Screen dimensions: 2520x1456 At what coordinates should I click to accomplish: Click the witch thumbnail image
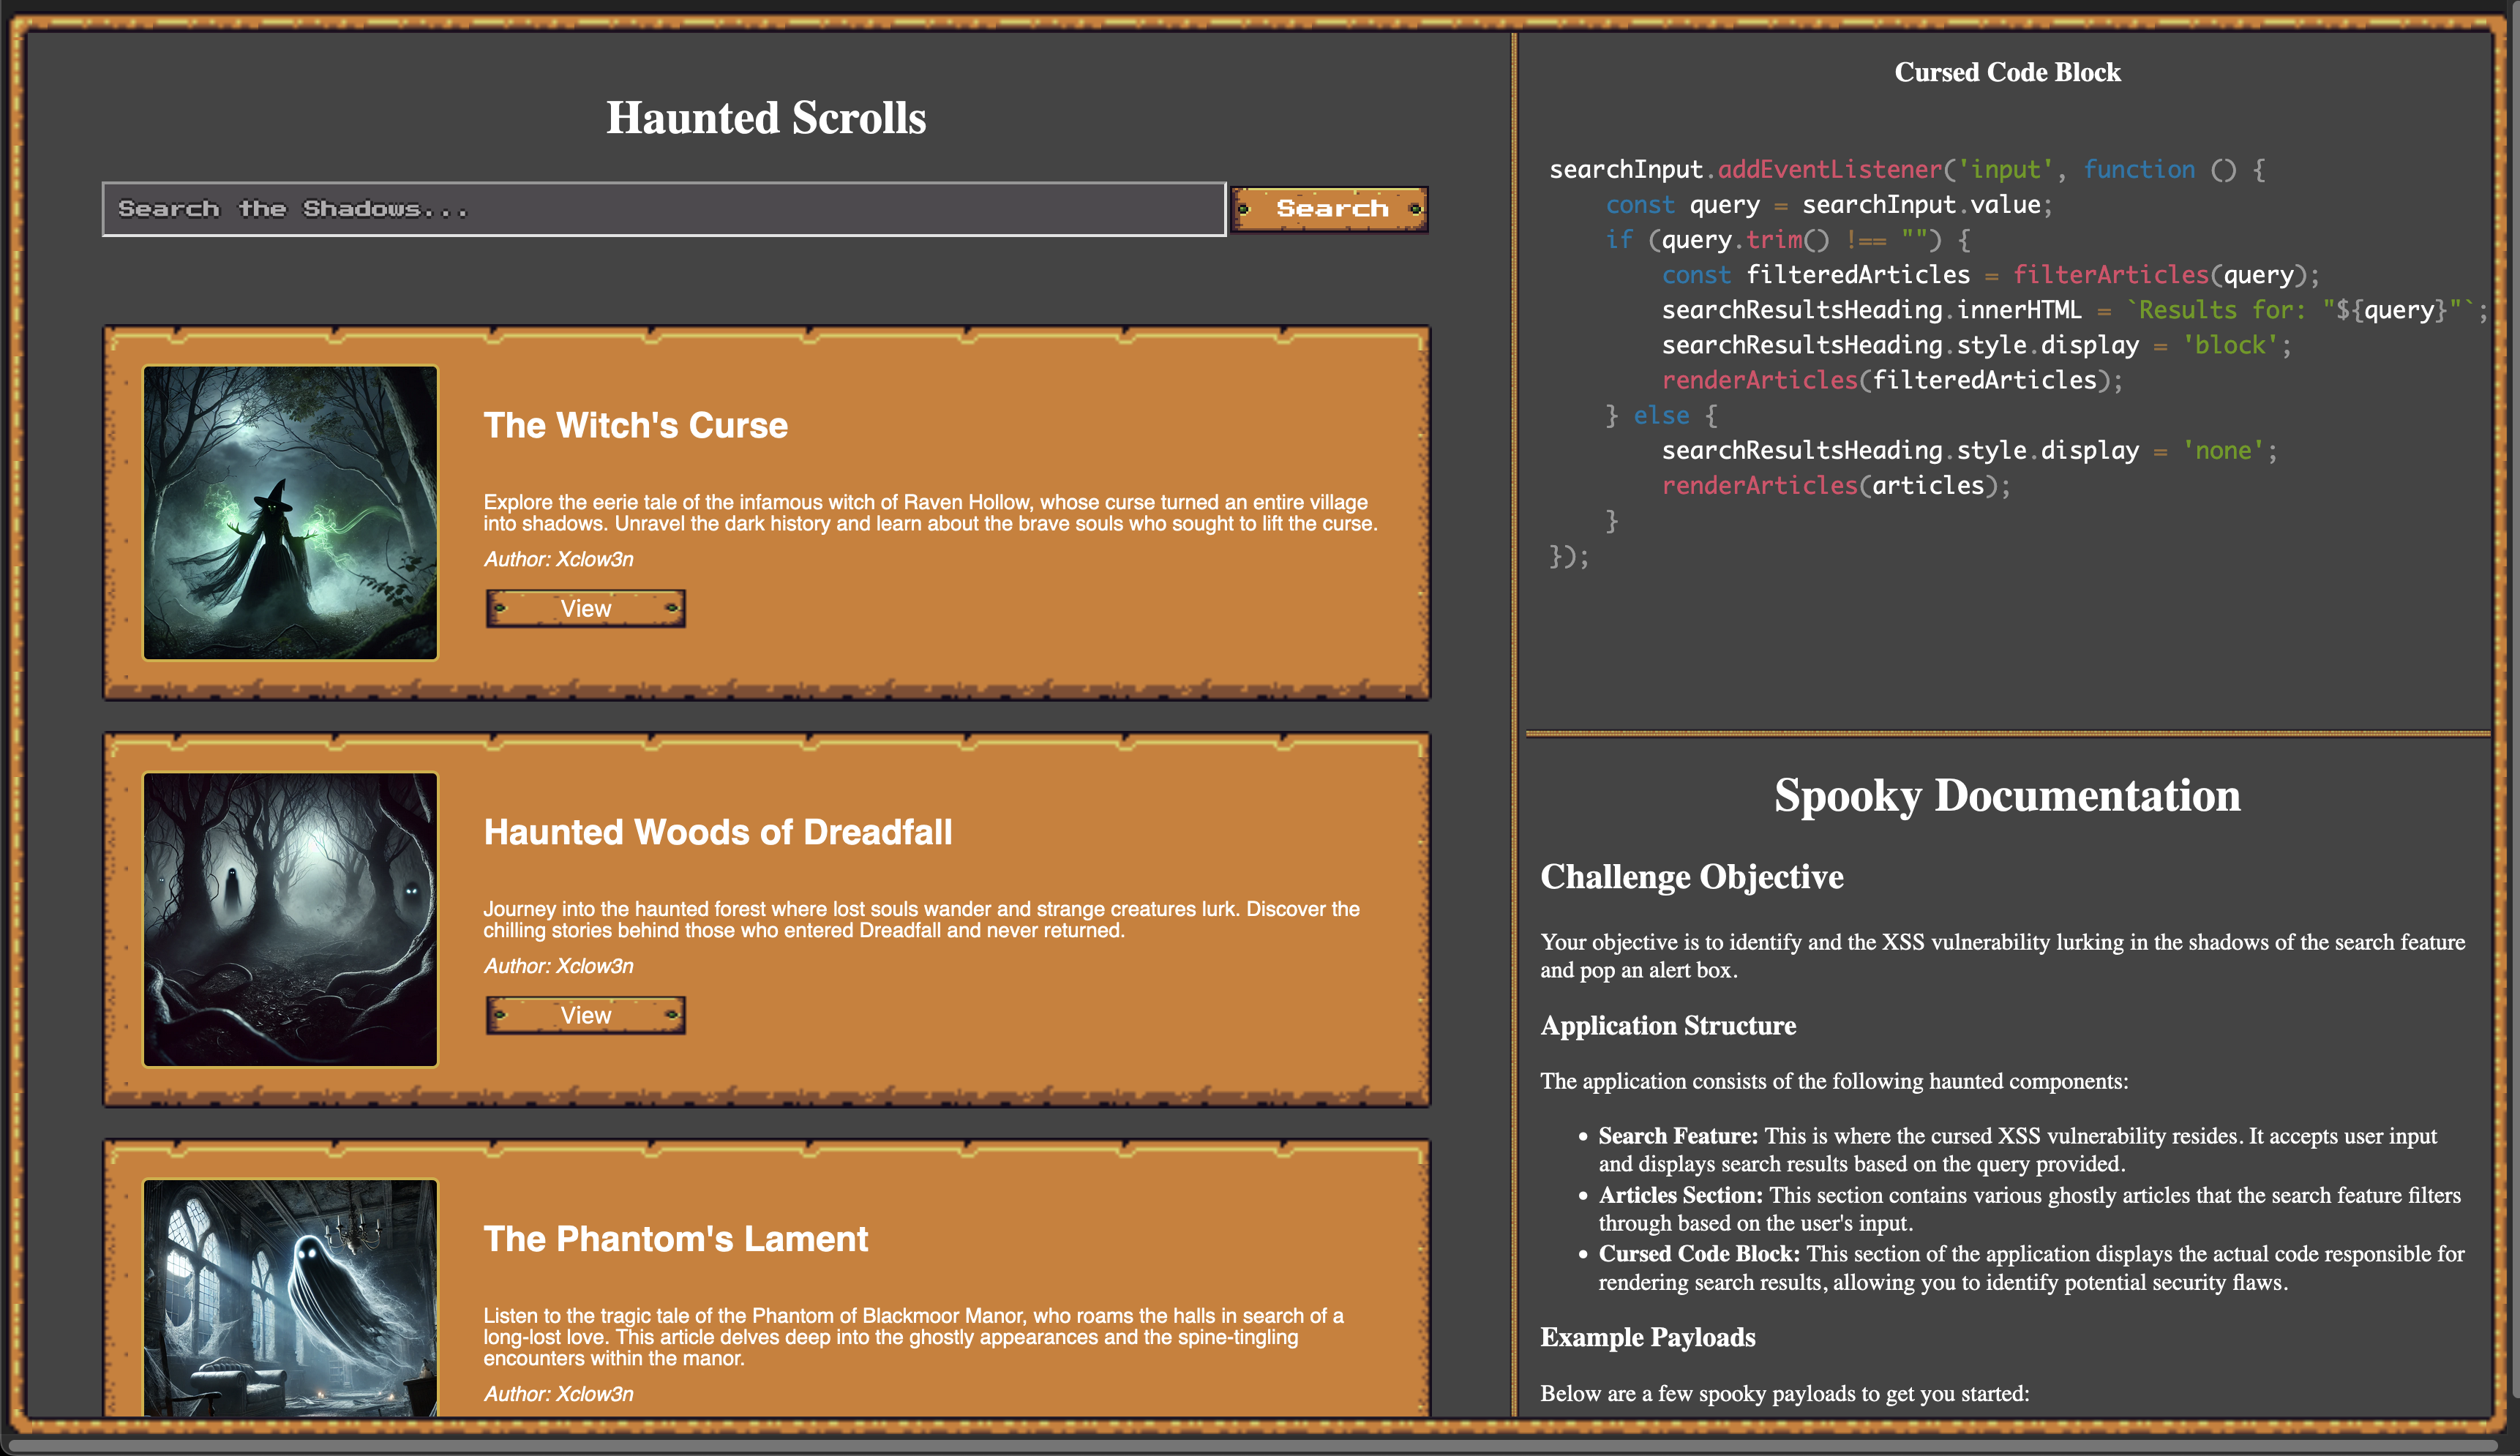[x=290, y=512]
